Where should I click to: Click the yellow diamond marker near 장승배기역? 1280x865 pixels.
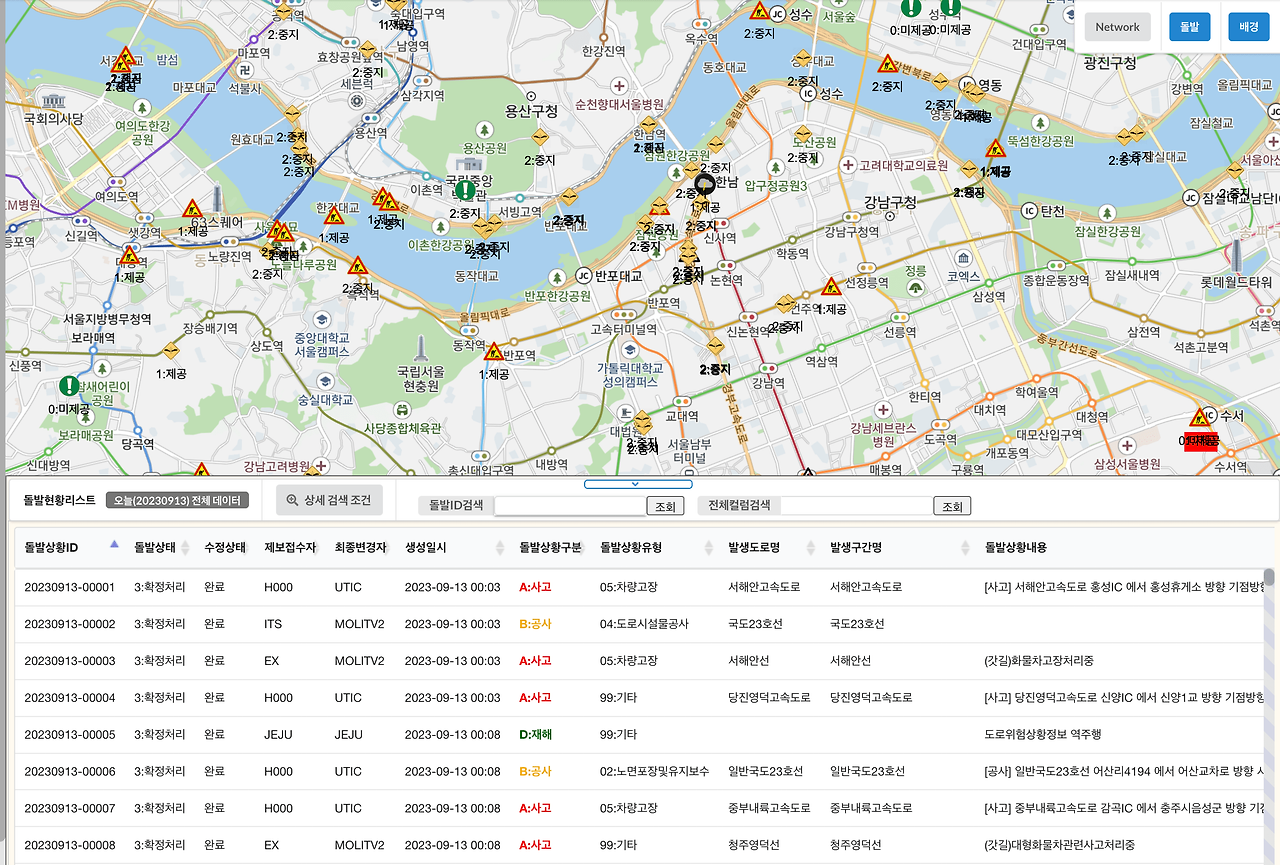(x=172, y=351)
